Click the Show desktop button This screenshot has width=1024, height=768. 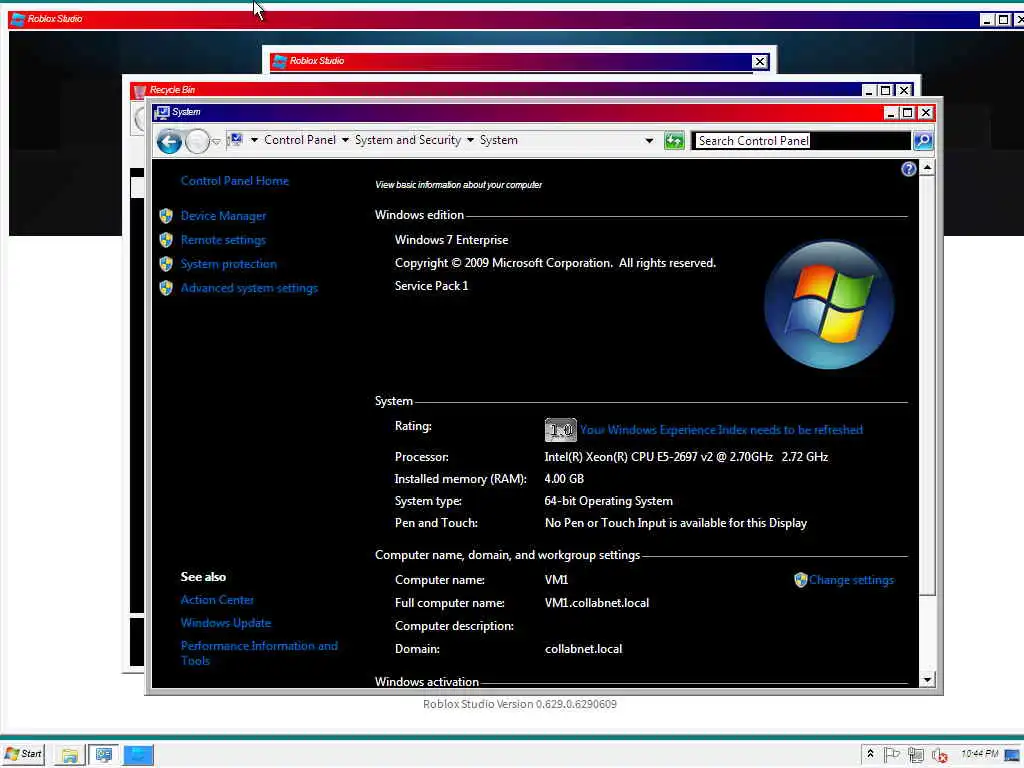tap(1014, 755)
